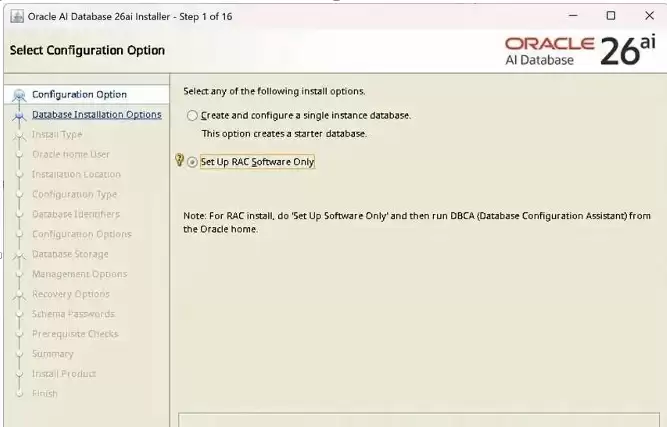This screenshot has height=427, width=667.
Task: Click the RAC install note text
Action: pyautogui.click(x=417, y=222)
